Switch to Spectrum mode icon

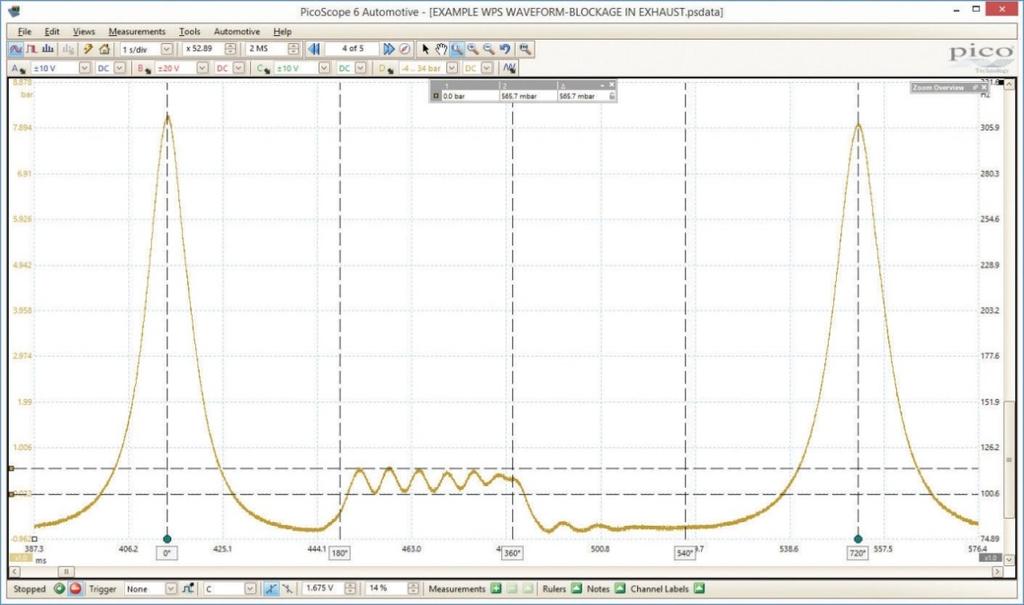tap(48, 49)
